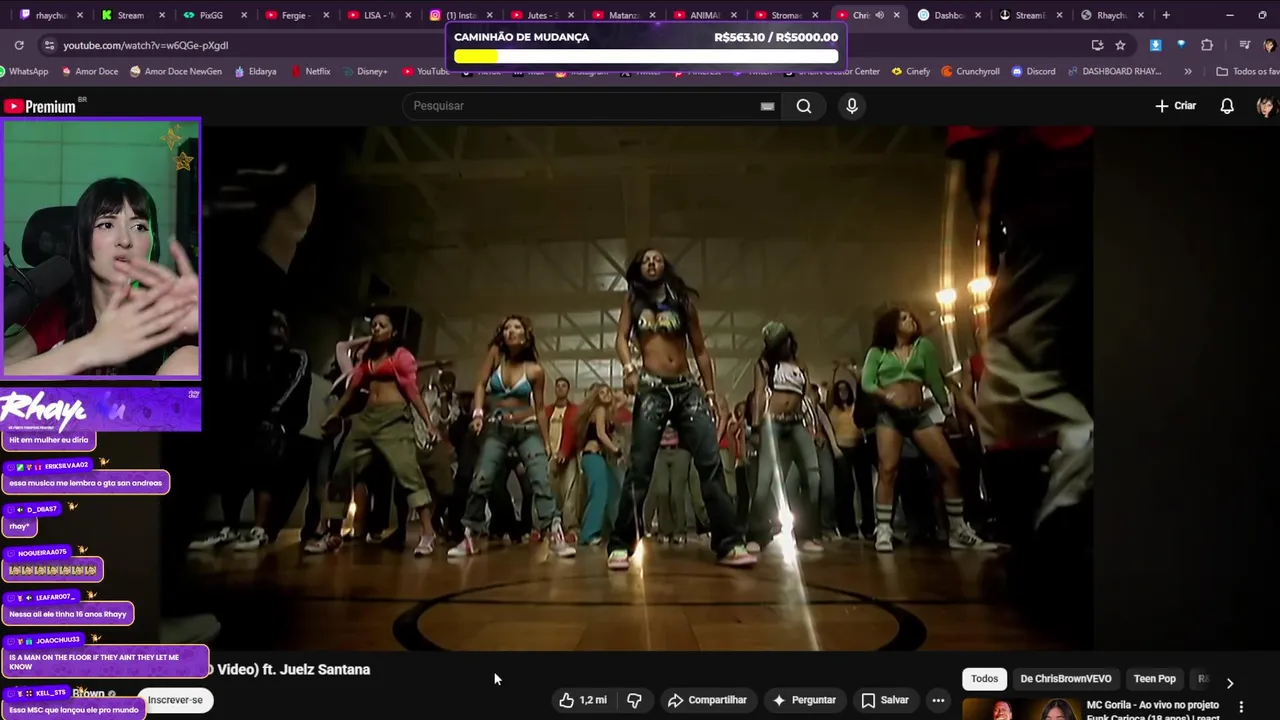Open the browser extensions puzzle icon
Image resolution: width=1280 pixels, height=720 pixels.
coord(1207,45)
